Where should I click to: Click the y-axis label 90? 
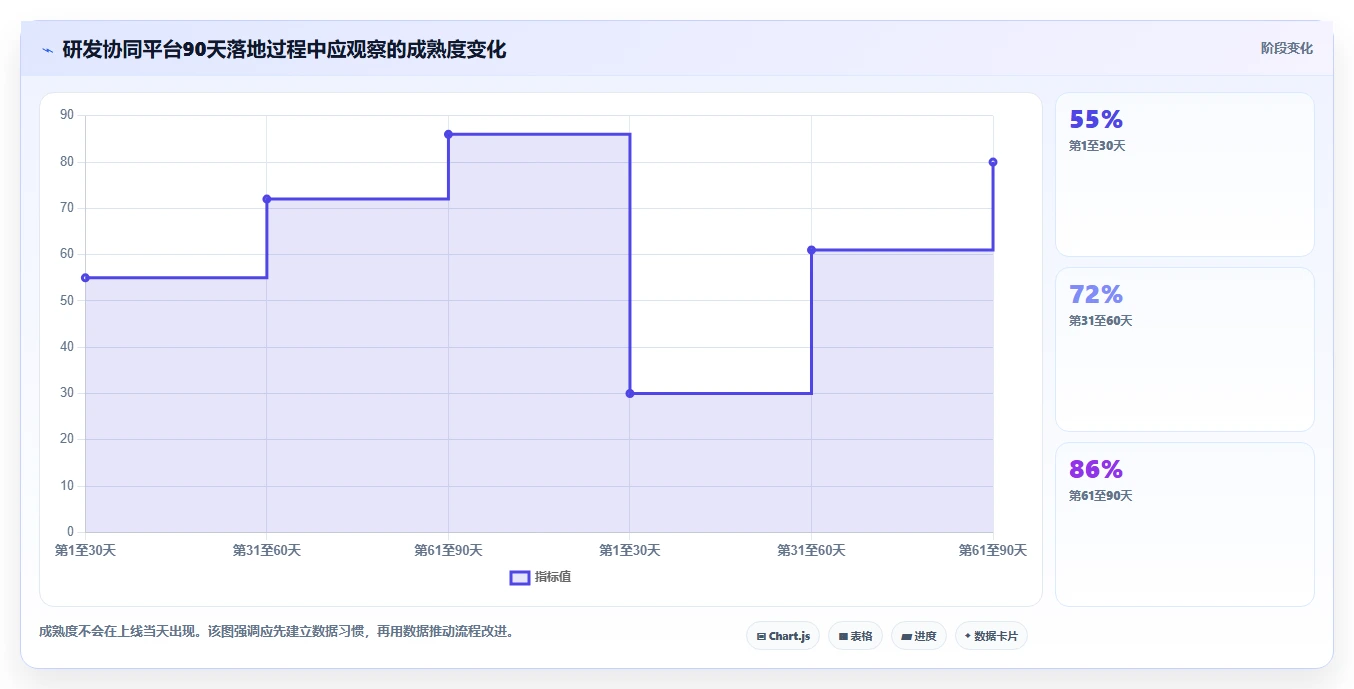pos(67,115)
